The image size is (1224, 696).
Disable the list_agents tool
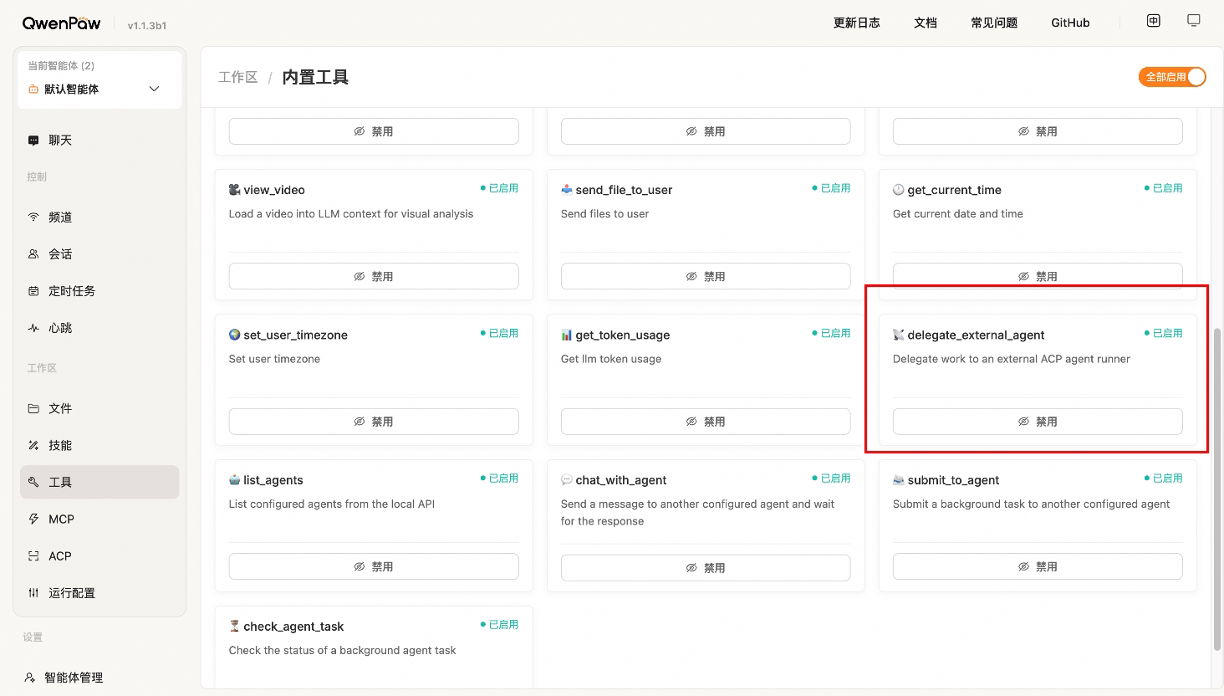point(374,566)
